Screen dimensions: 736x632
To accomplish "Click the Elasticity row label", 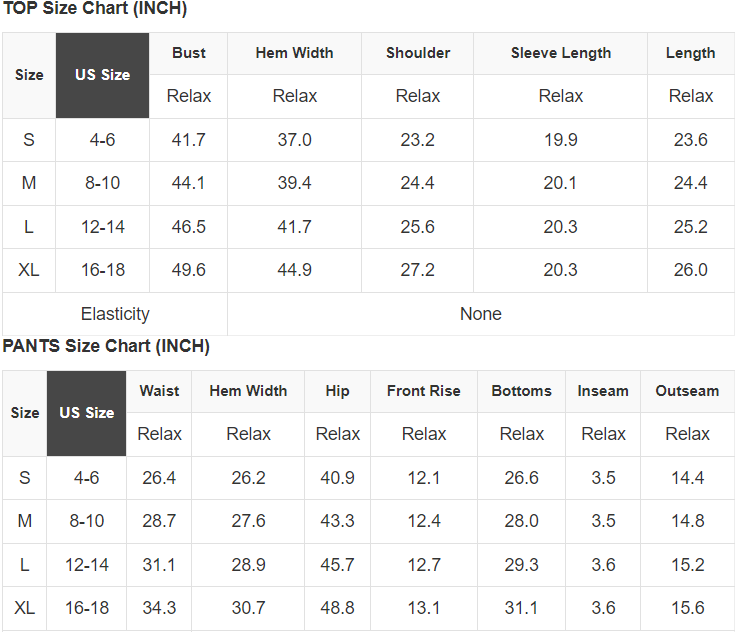I will coord(115,314).
